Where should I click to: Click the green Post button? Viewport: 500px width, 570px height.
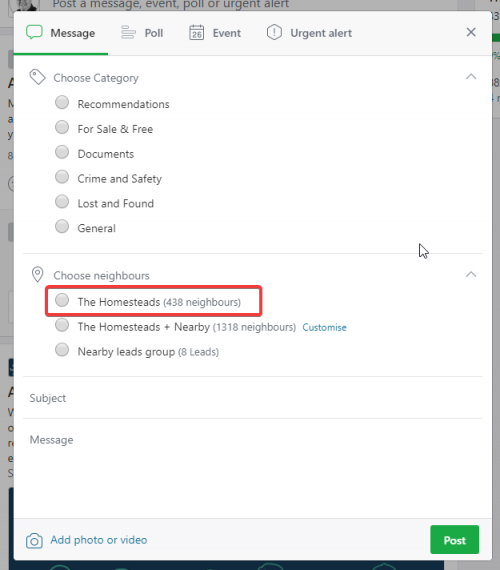[455, 539]
